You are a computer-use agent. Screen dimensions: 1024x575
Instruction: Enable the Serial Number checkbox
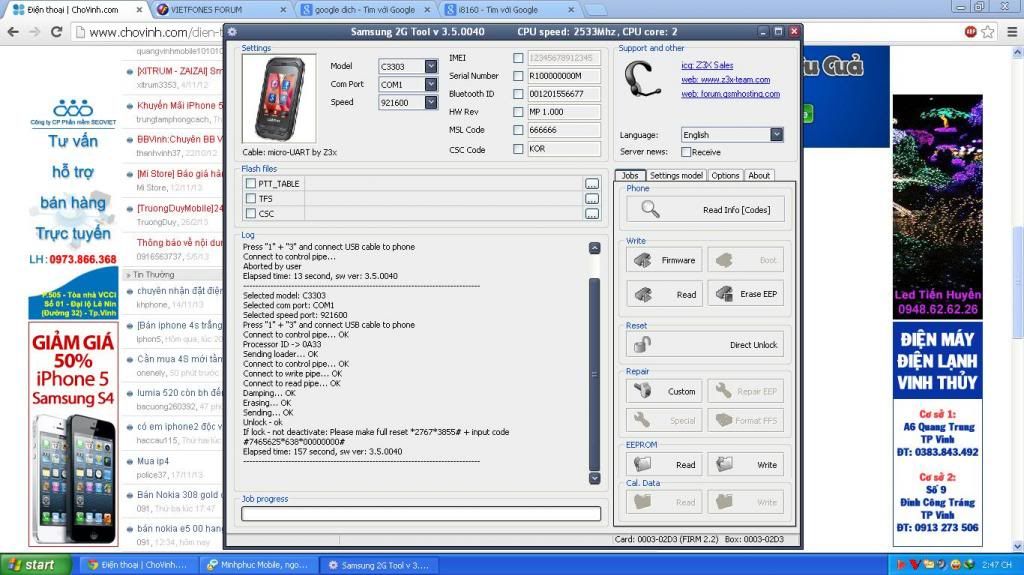(x=518, y=76)
